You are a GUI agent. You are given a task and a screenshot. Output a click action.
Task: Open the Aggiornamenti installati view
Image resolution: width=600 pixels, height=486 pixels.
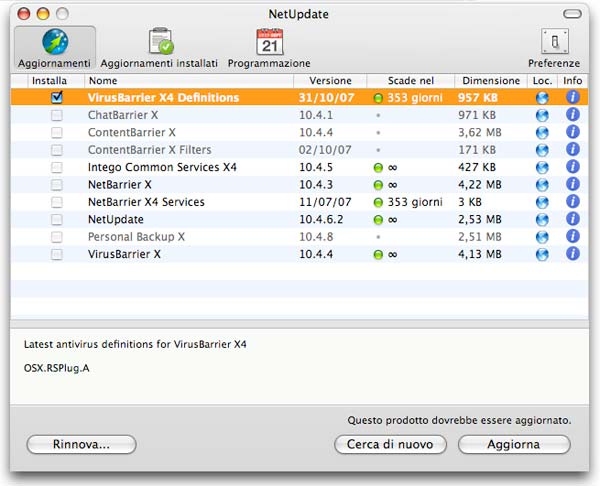(159, 47)
